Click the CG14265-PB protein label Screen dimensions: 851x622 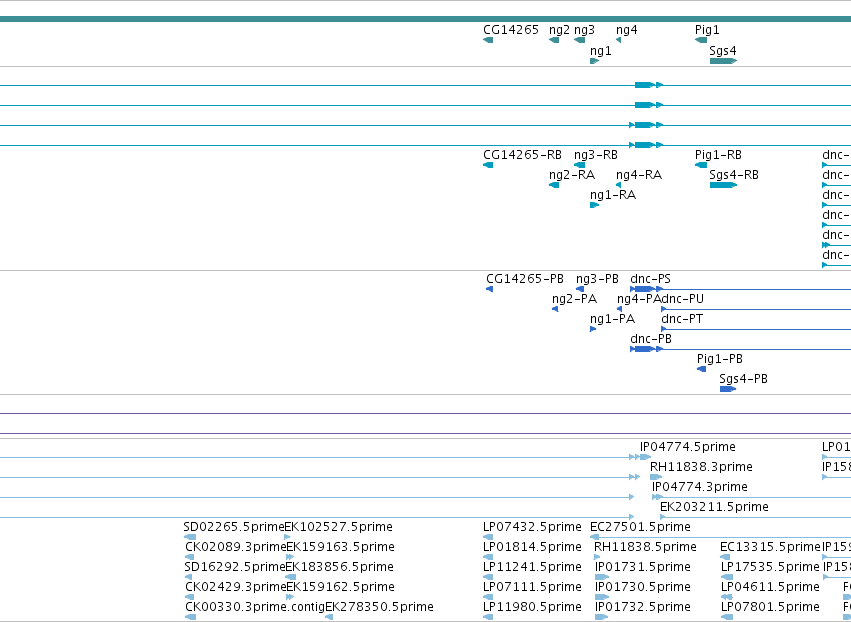click(x=525, y=279)
